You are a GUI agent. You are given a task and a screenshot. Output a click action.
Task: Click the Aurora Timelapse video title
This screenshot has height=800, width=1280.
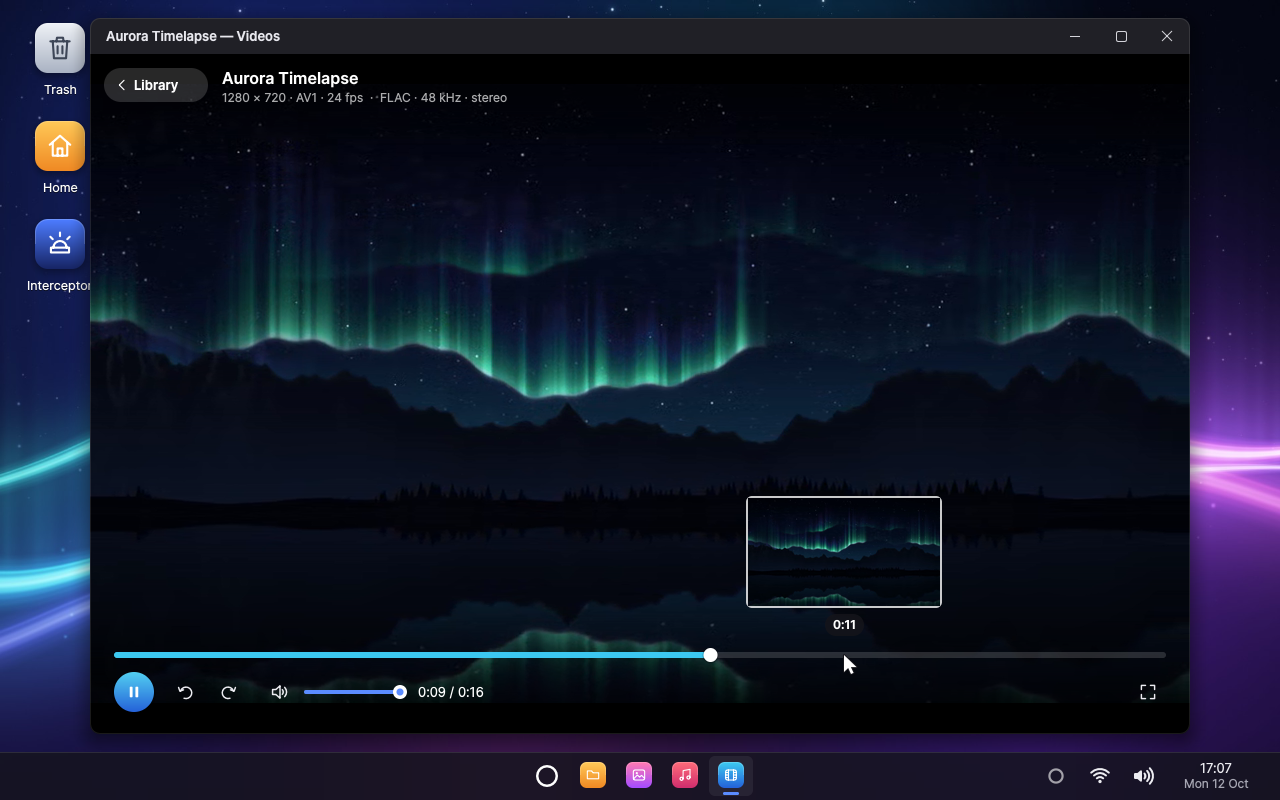point(290,78)
